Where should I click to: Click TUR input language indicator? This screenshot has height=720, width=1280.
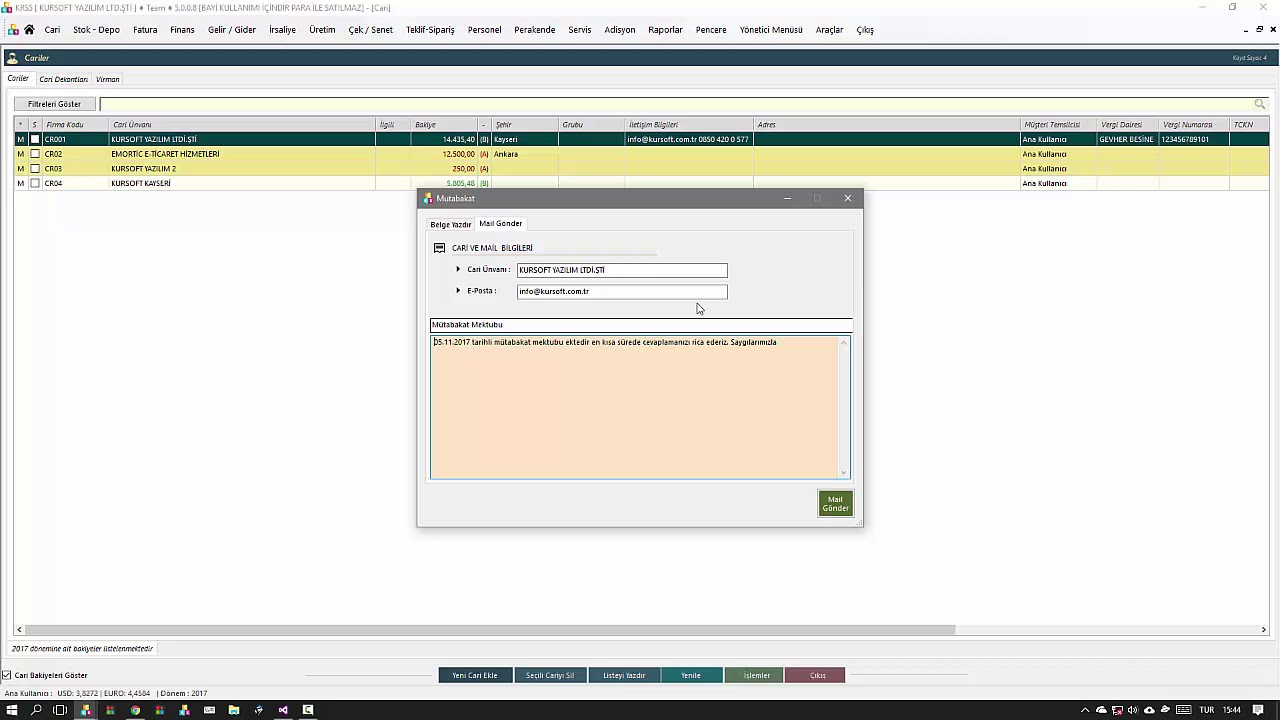click(x=1207, y=710)
